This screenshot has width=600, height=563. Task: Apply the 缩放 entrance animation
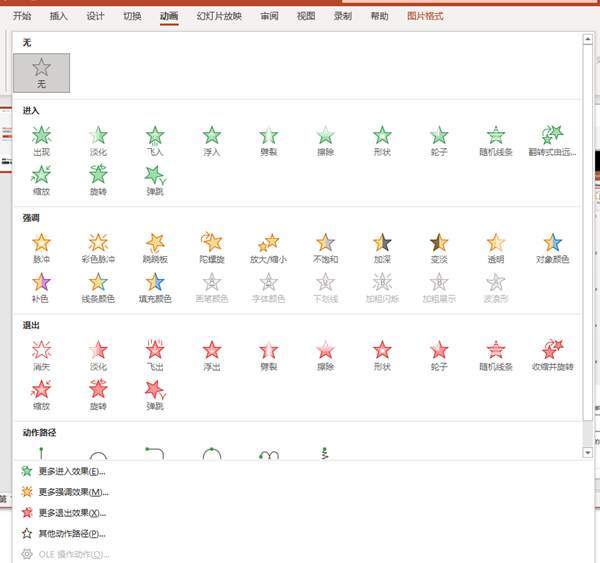tap(41, 180)
